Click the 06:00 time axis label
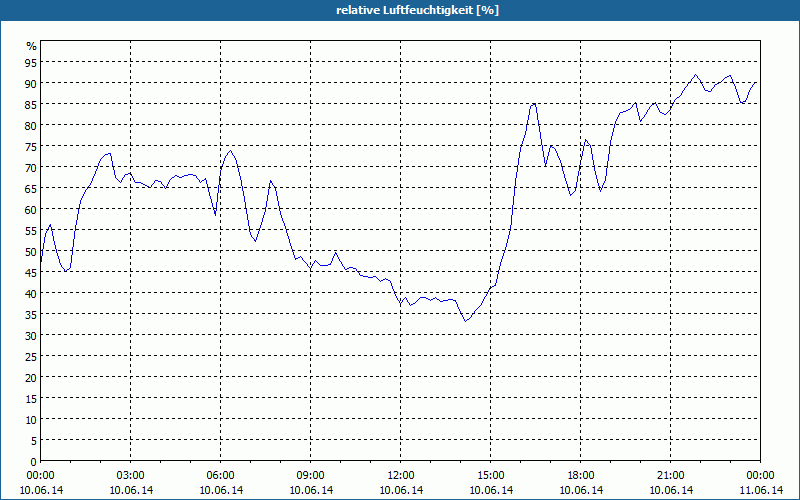This screenshot has height=500, width=800. coord(220,476)
